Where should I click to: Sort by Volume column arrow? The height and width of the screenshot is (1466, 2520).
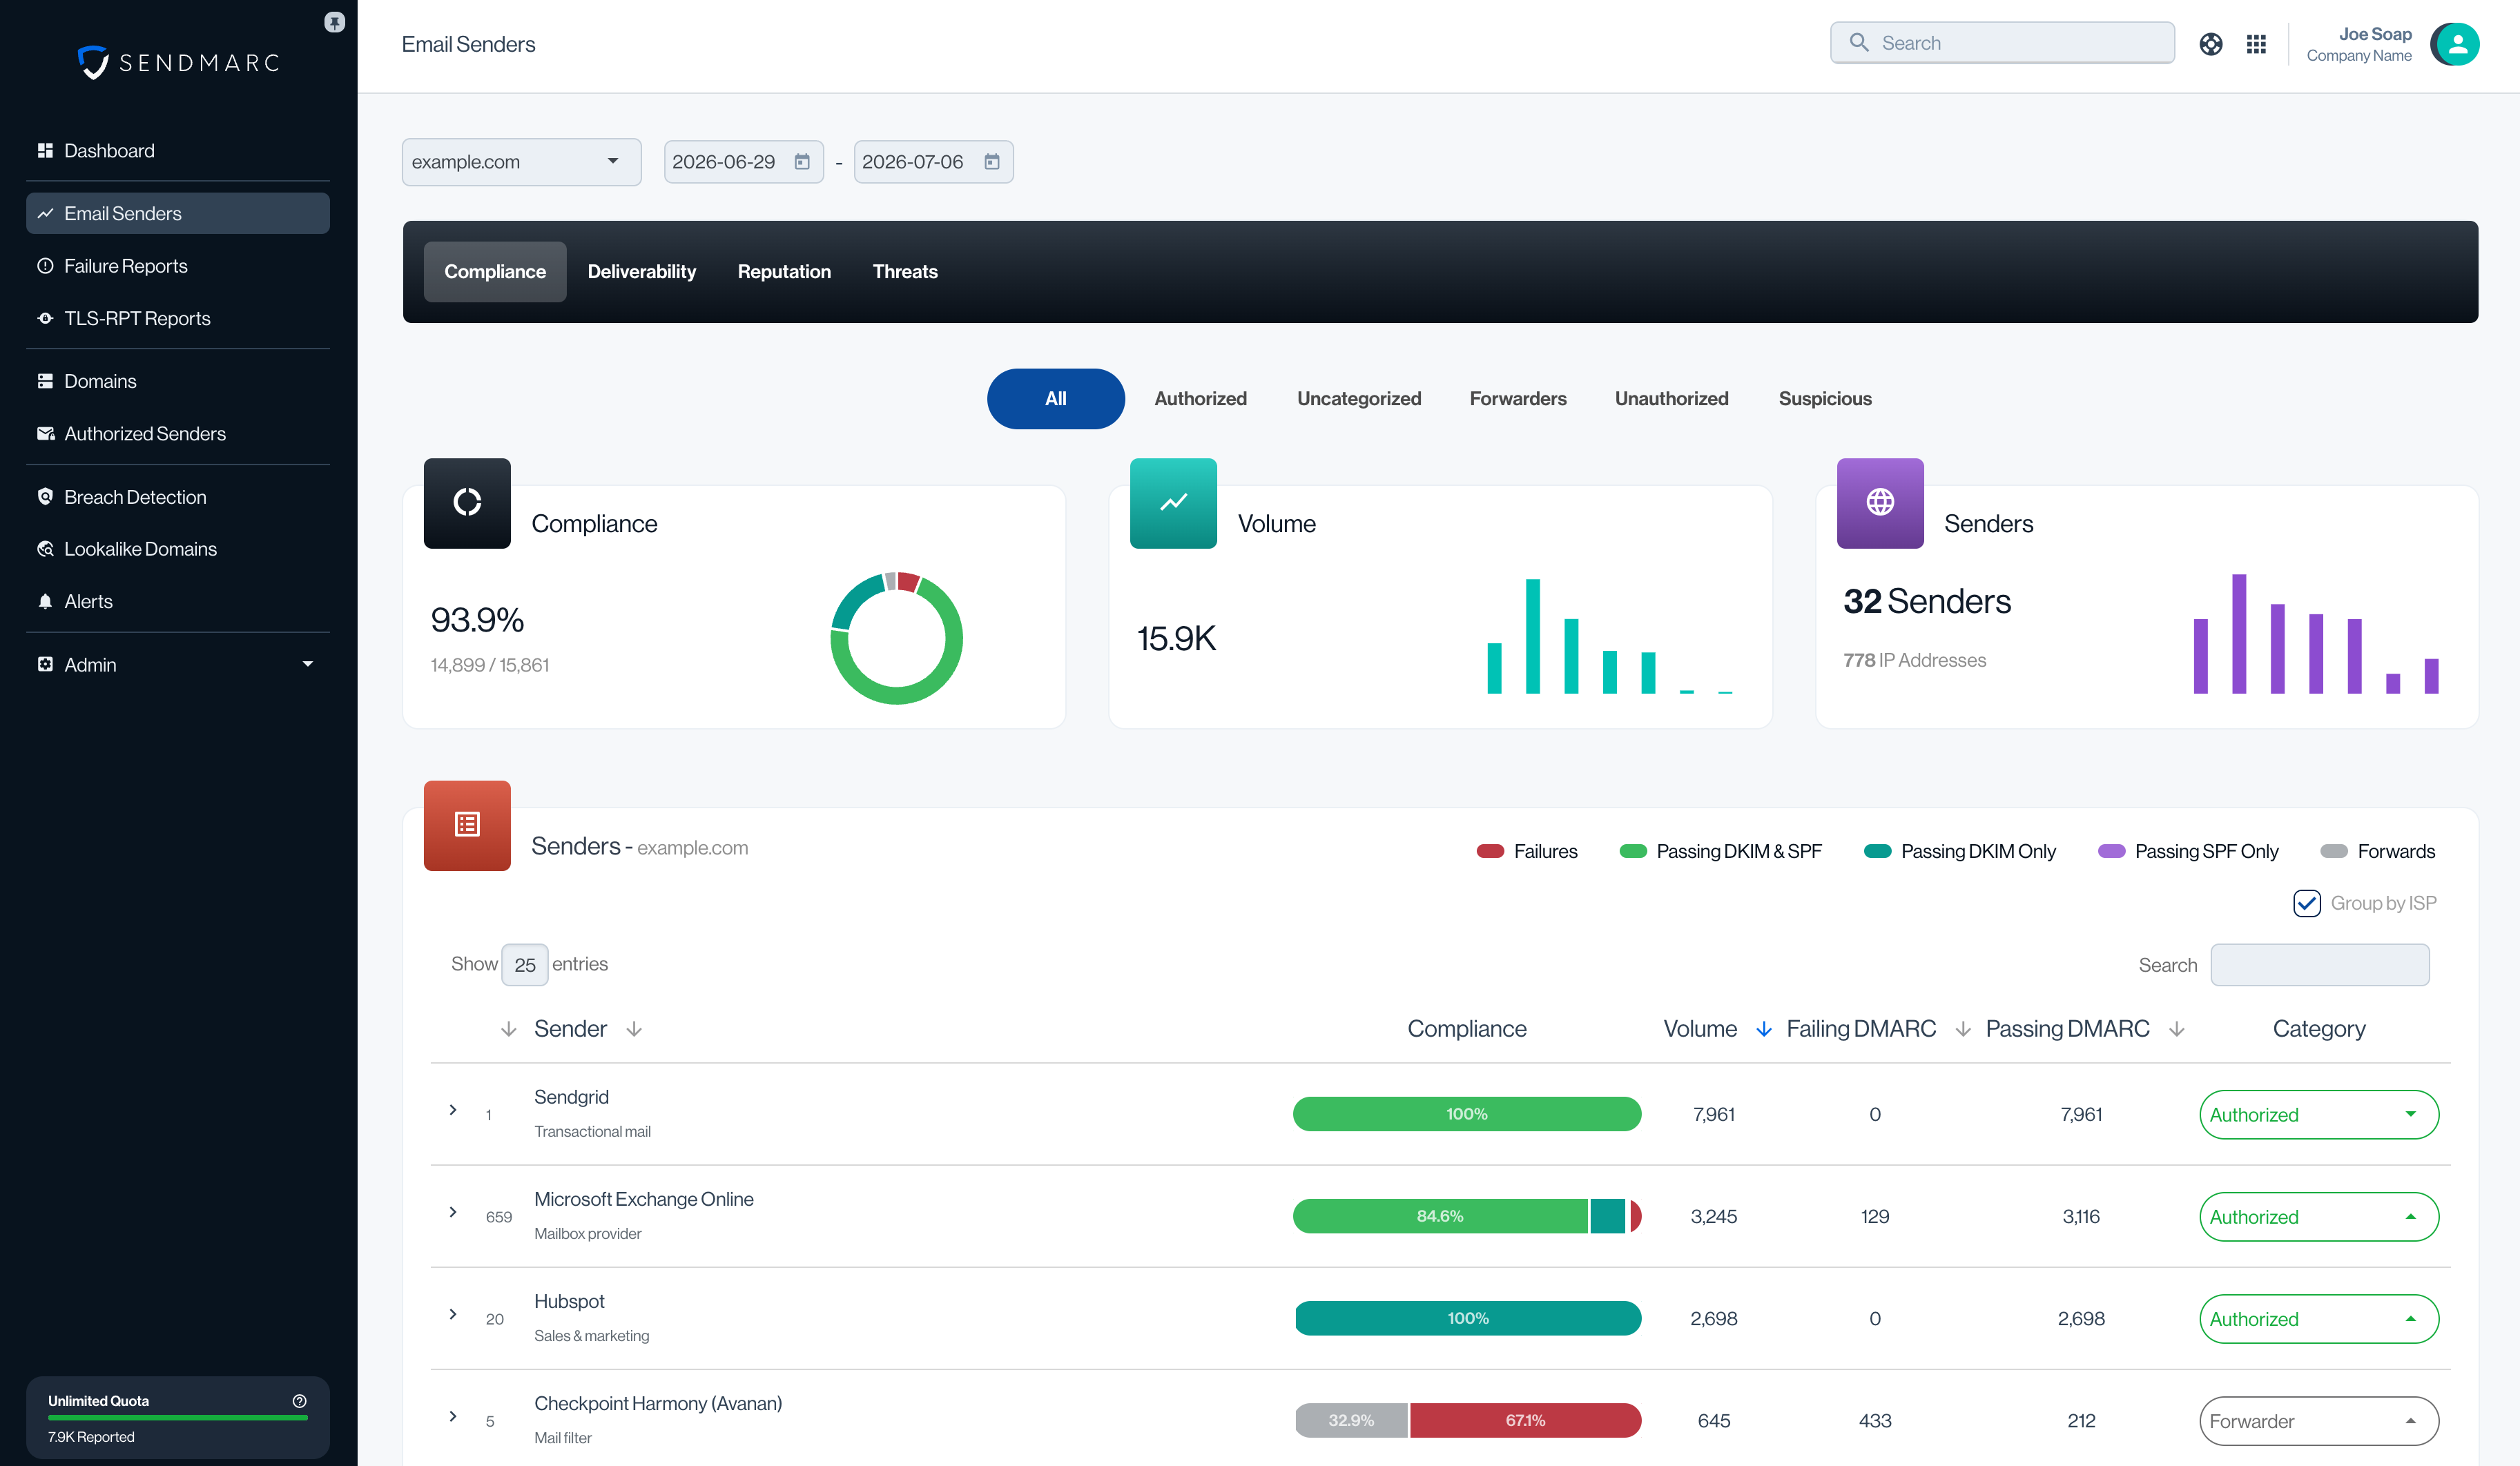coord(1764,1029)
